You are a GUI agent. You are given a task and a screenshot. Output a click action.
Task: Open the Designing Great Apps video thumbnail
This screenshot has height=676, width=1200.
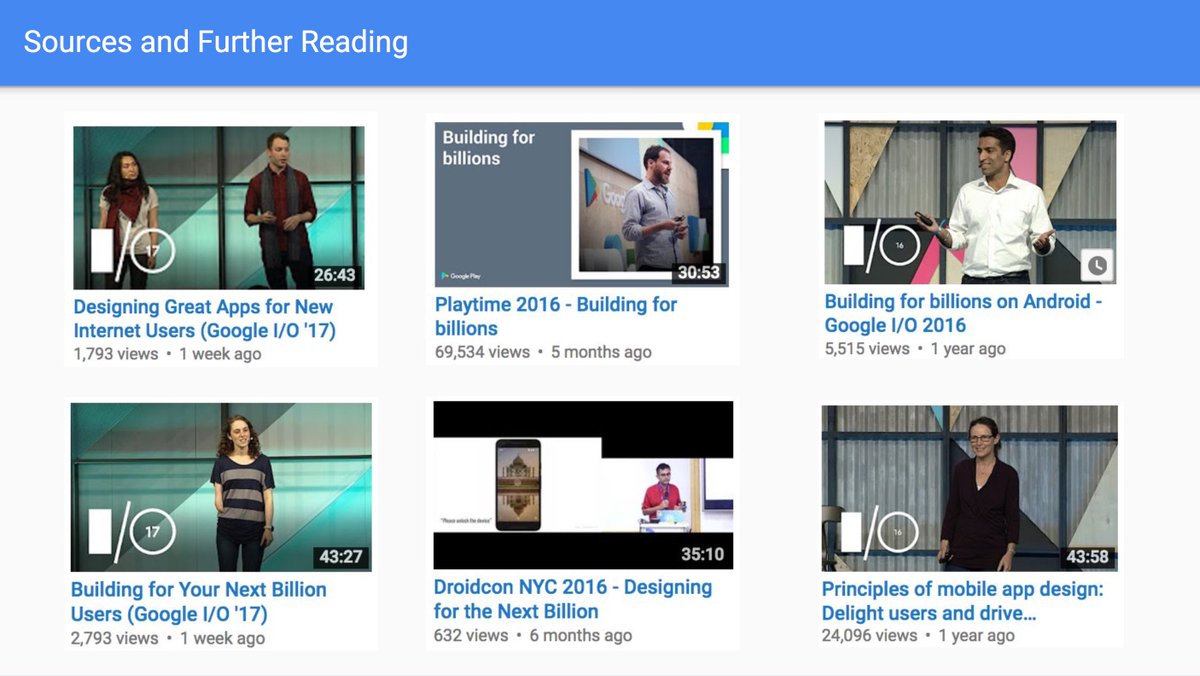point(219,207)
